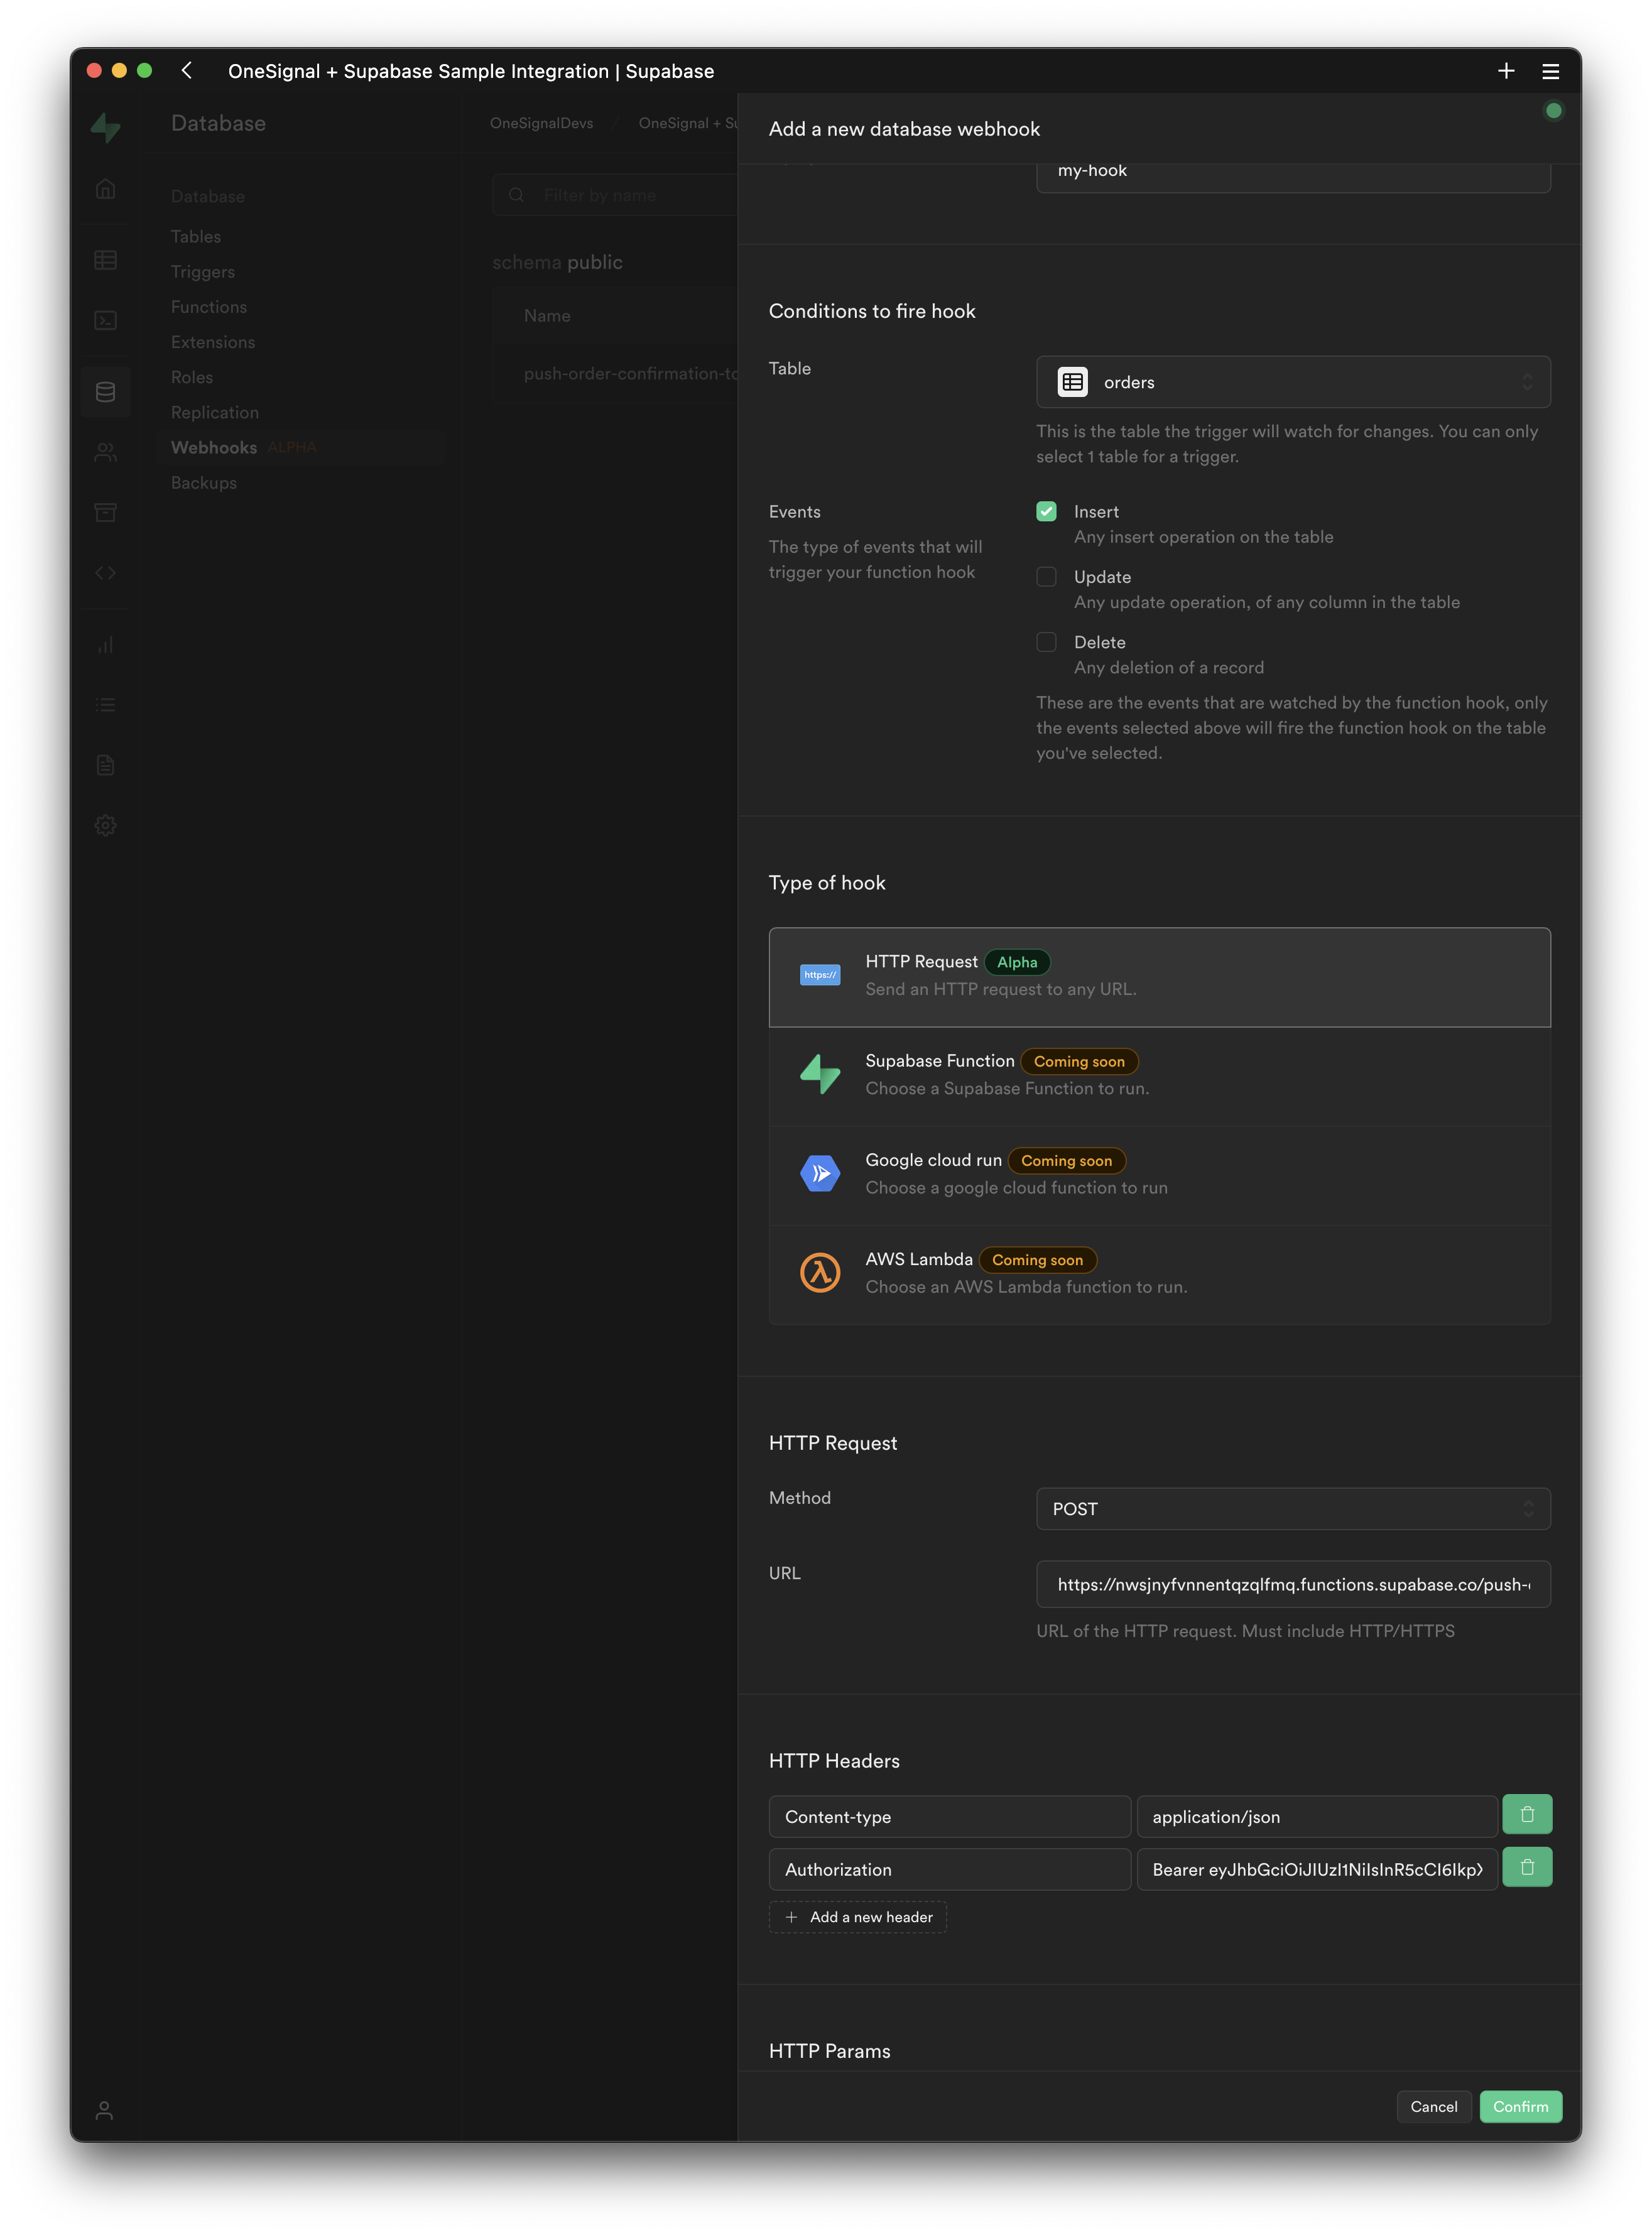The image size is (1652, 2235).
Task: Open the browser hamburger menu
Action: coord(1551,71)
